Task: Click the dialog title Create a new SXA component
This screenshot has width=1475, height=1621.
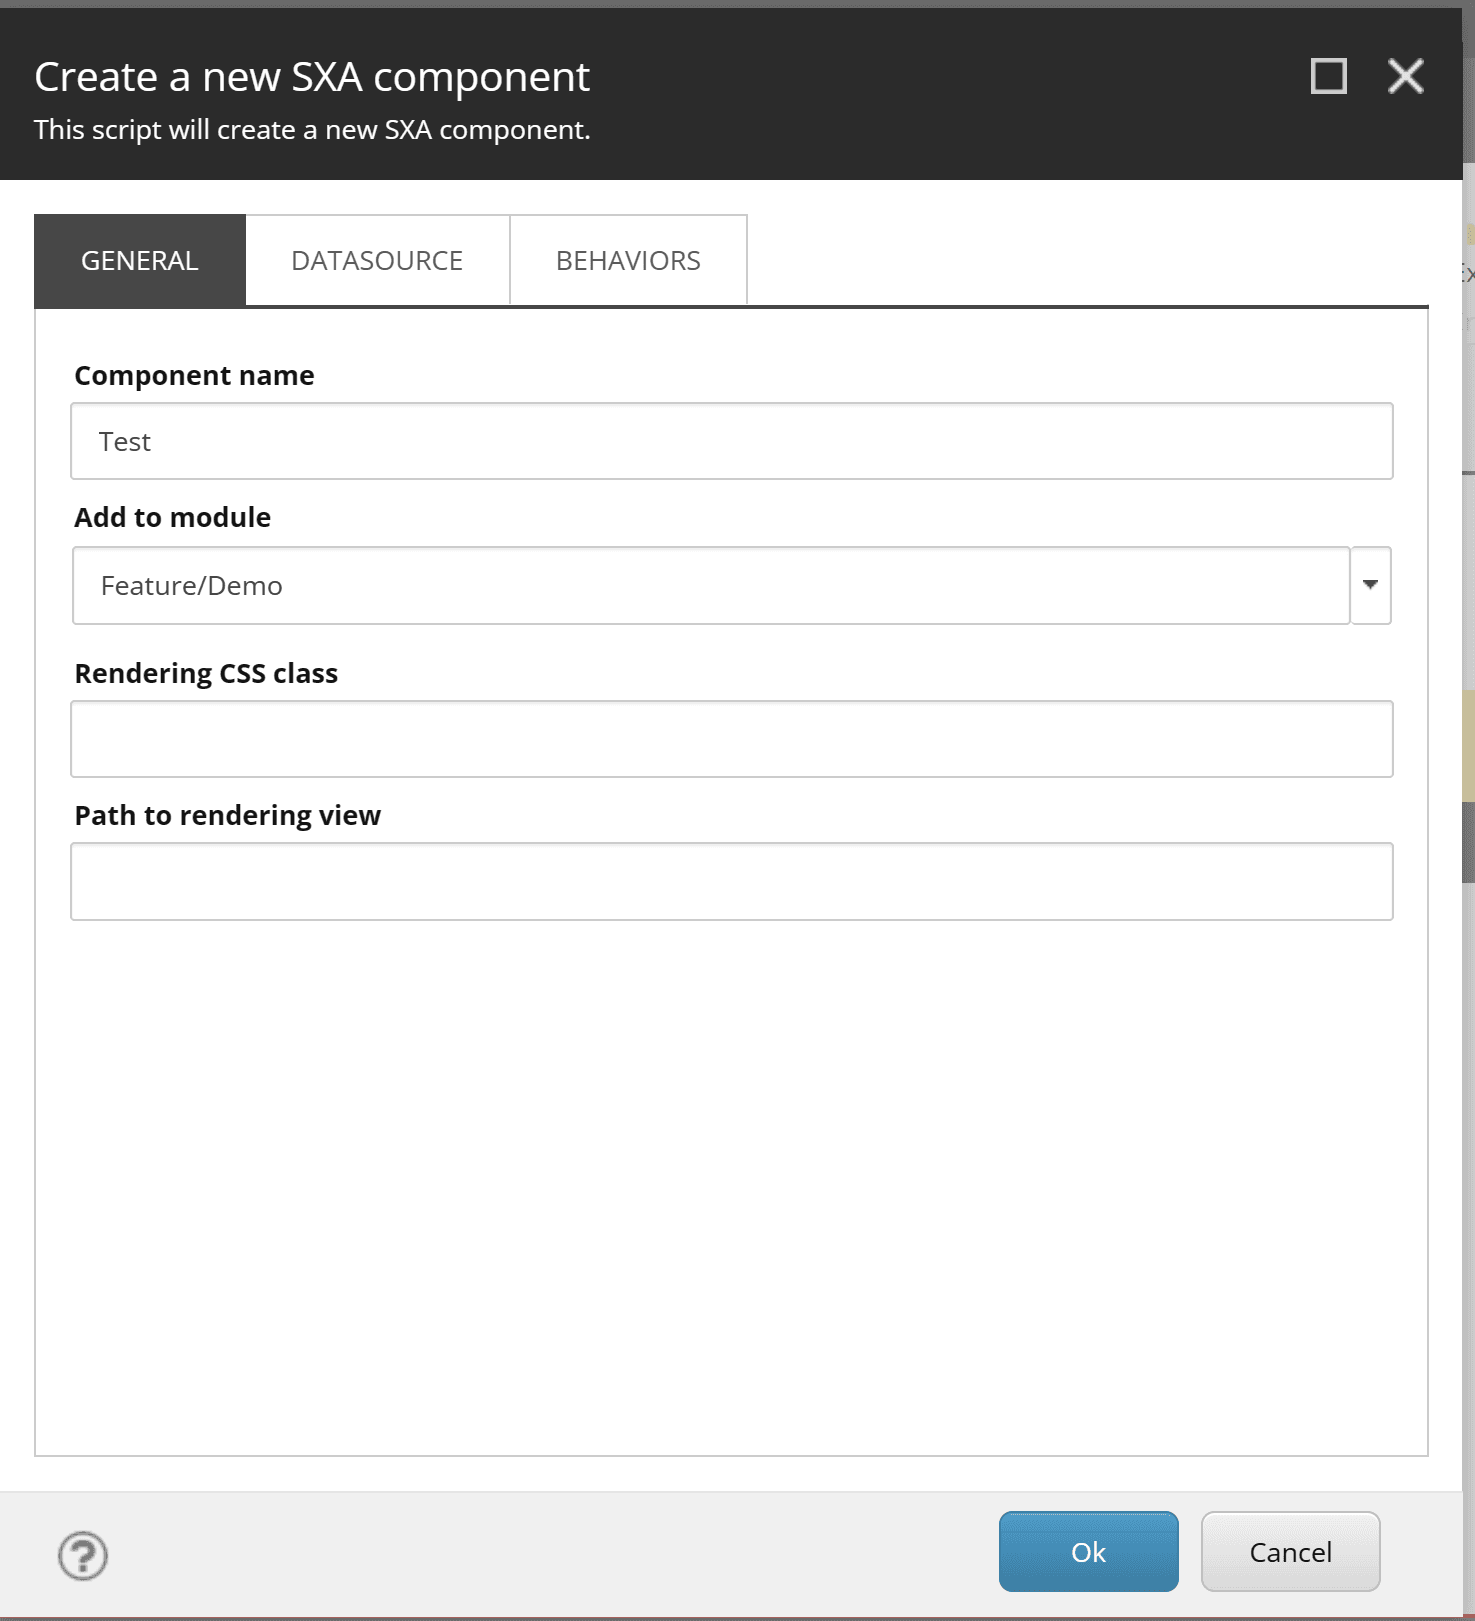Action: (x=312, y=77)
